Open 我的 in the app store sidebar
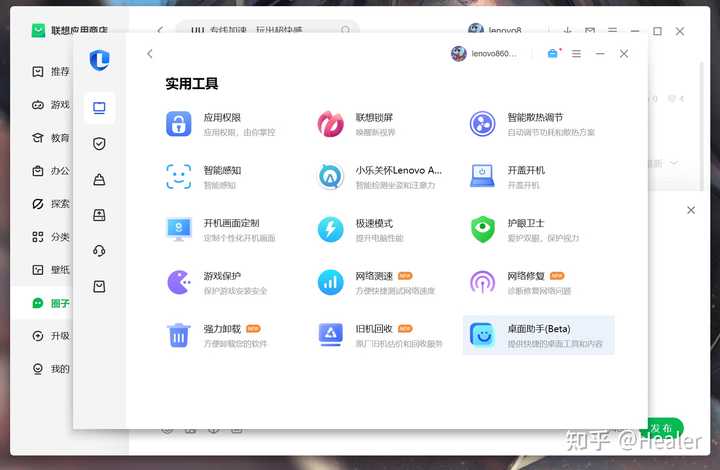The image size is (720, 470). (x=51, y=369)
